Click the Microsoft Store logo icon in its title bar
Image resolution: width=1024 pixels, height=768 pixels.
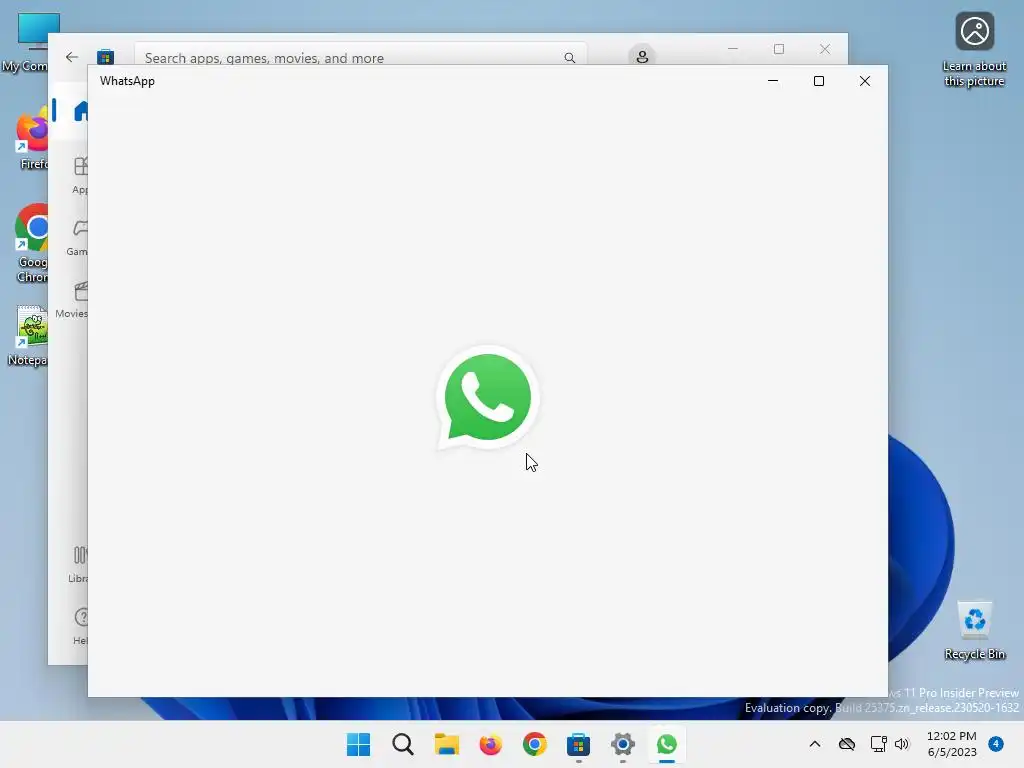pyautogui.click(x=105, y=57)
